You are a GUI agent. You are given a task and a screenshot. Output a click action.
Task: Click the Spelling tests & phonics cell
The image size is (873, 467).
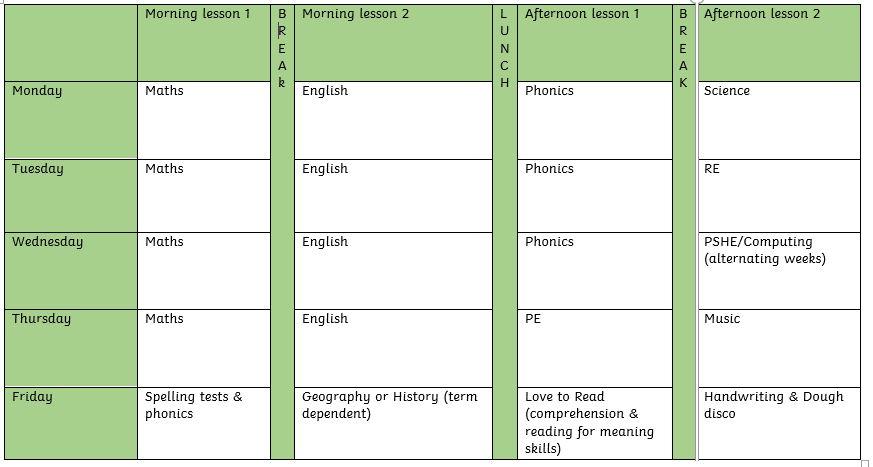tap(204, 424)
